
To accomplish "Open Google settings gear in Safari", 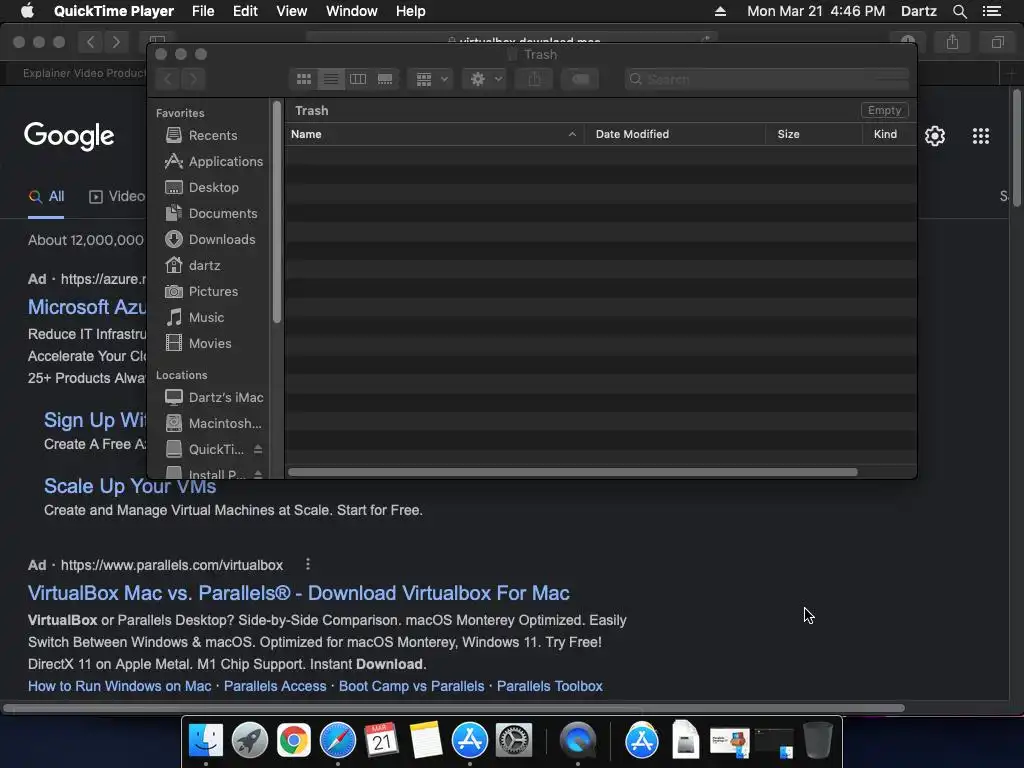I will tap(935, 136).
